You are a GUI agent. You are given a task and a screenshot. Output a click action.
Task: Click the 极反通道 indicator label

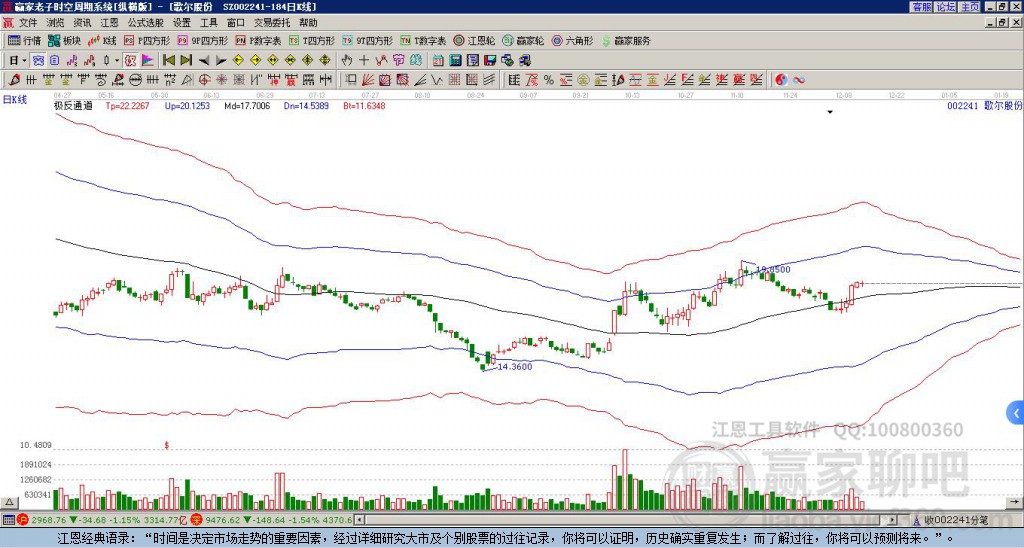click(73, 105)
